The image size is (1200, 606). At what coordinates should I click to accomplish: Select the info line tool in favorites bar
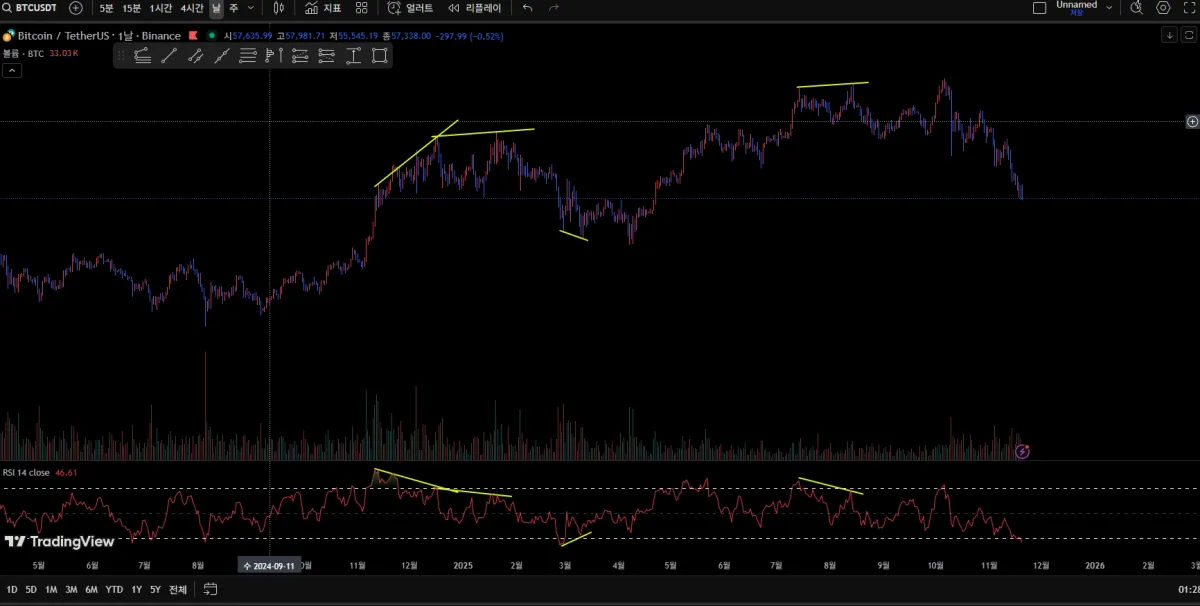coord(196,56)
